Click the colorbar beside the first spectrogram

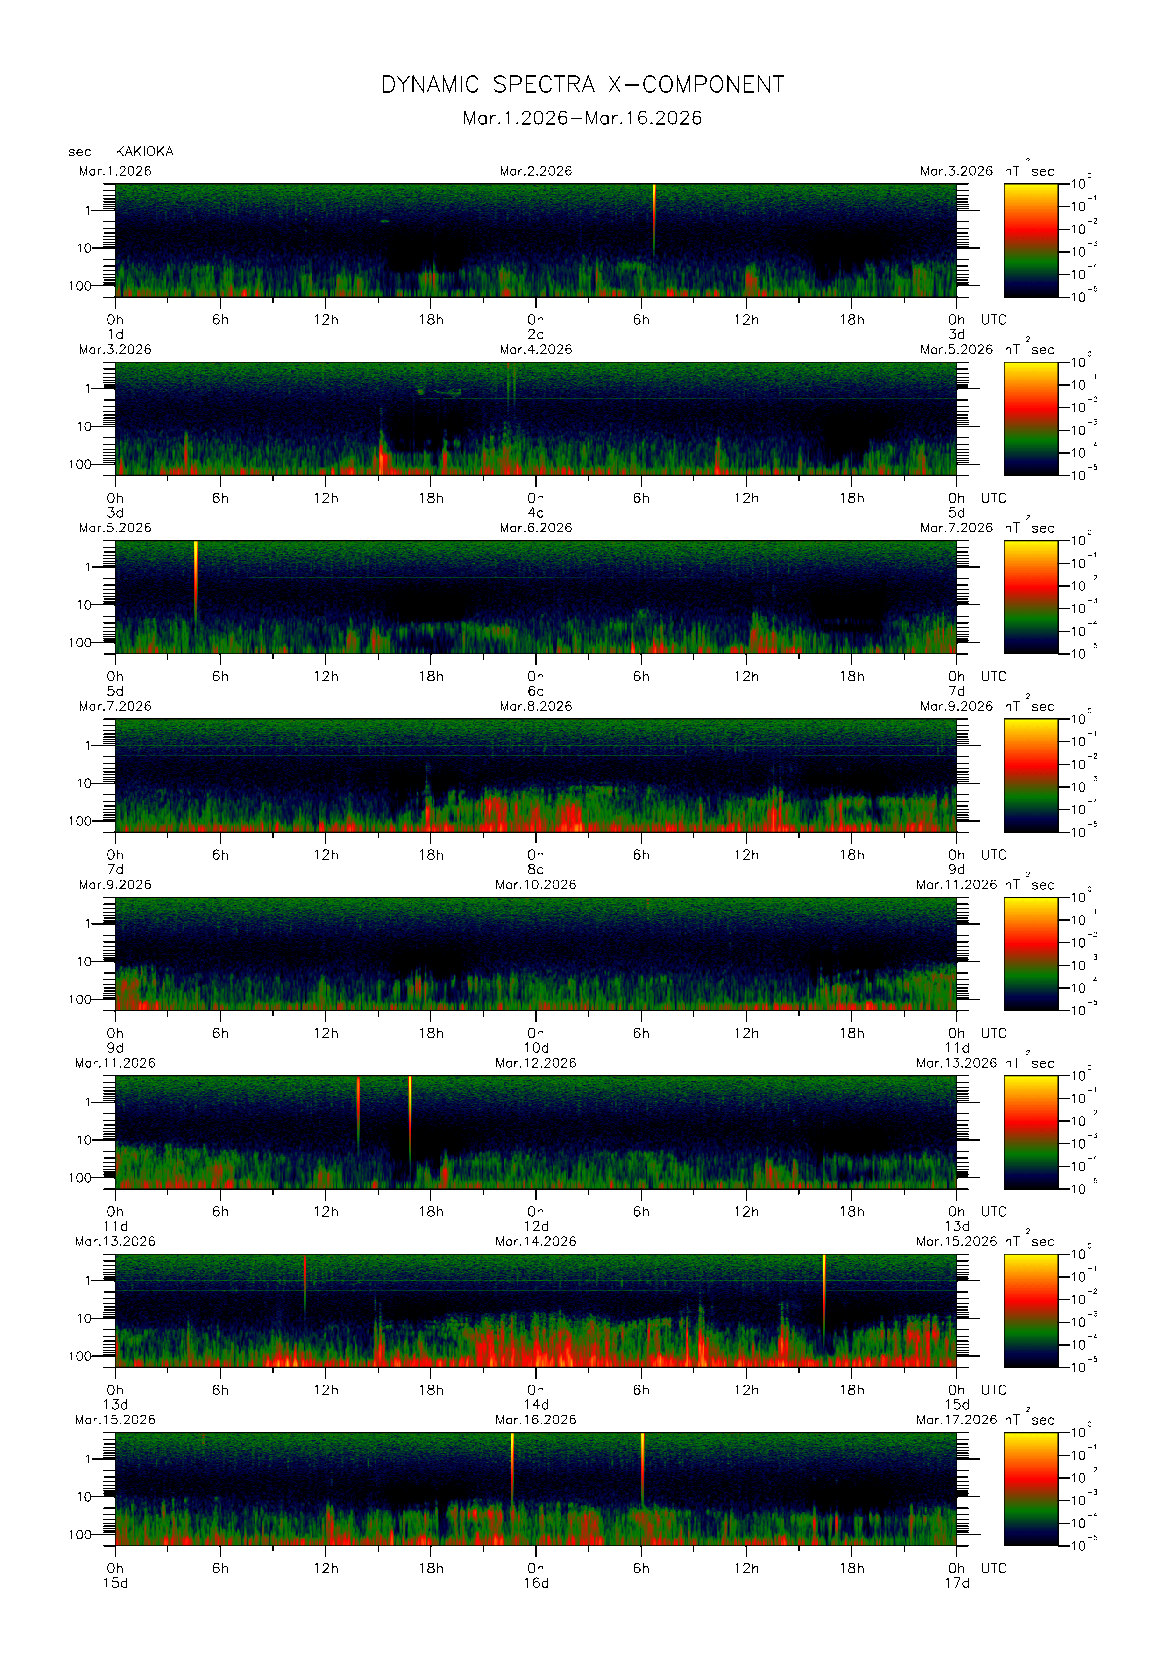click(x=1030, y=240)
